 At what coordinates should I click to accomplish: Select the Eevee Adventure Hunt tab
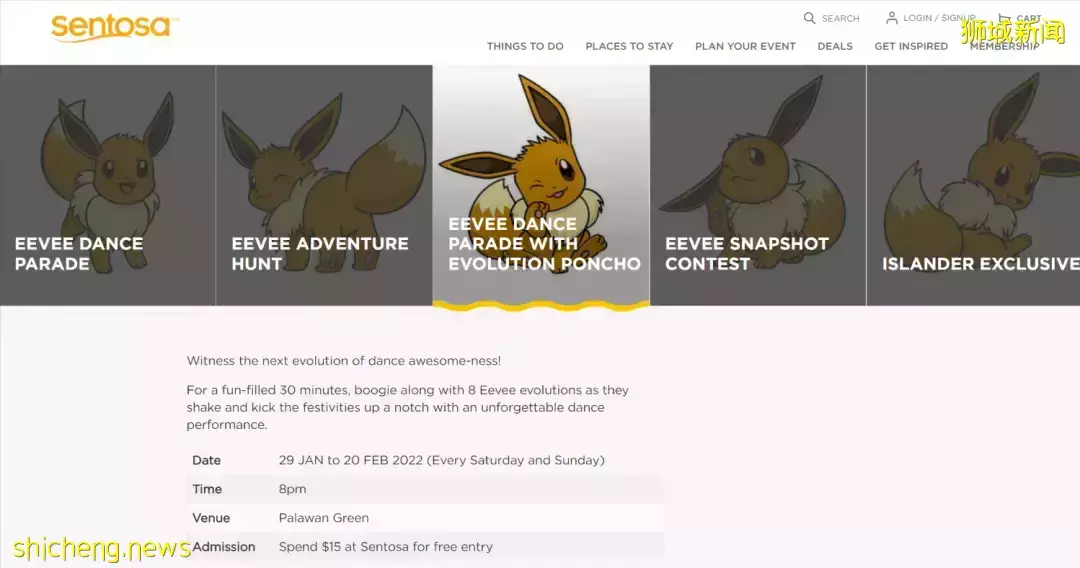pyautogui.click(x=324, y=185)
